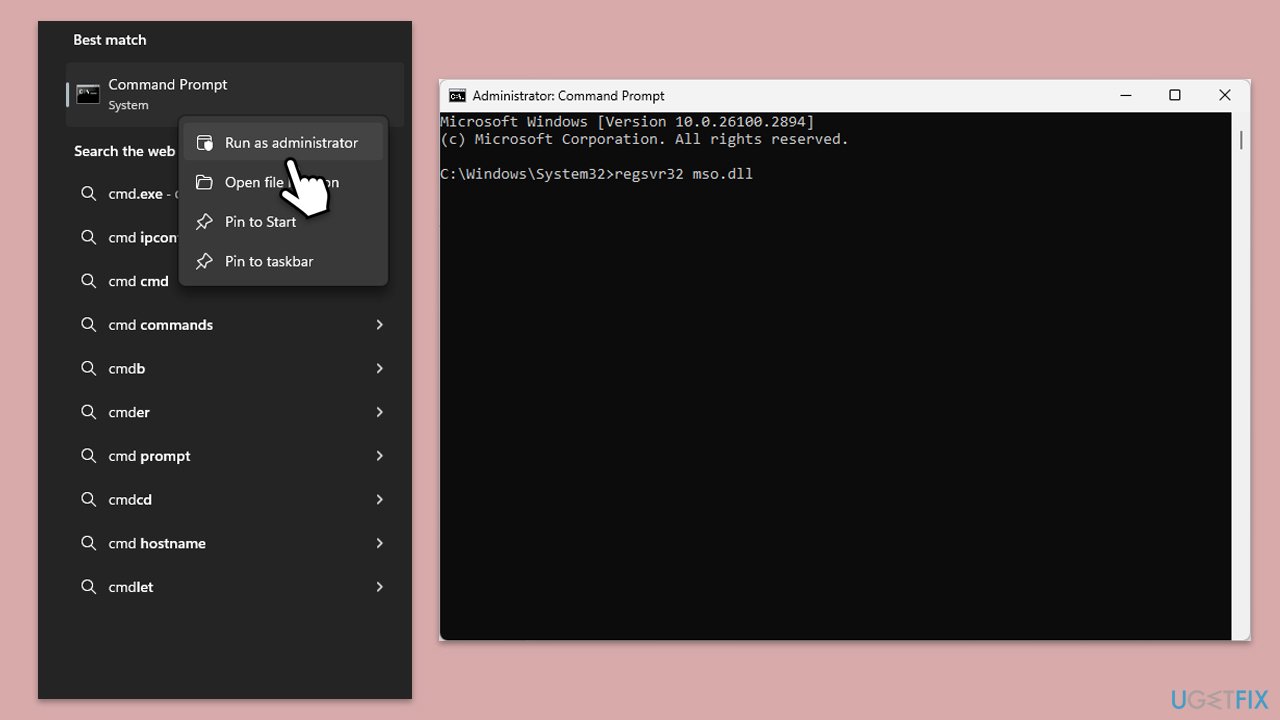Click the cmd cmd suggestion text
The height and width of the screenshot is (720, 1280).
(x=138, y=281)
